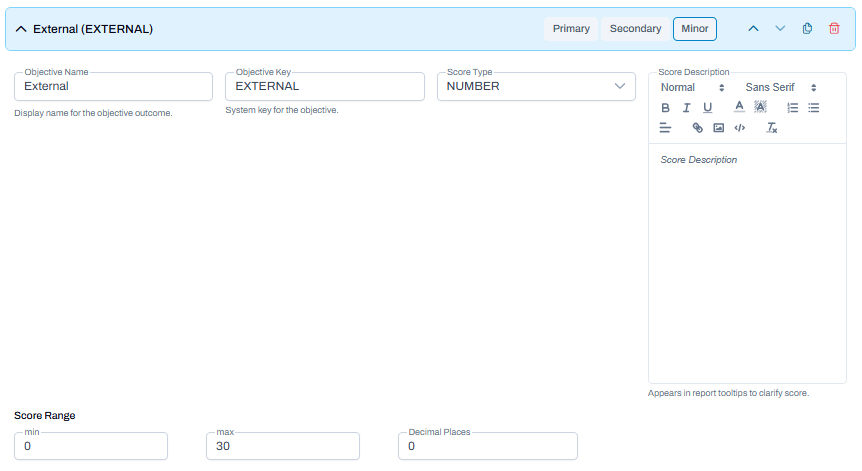862x471 pixels.
Task: Edit the Score Range max field
Action: tap(283, 446)
